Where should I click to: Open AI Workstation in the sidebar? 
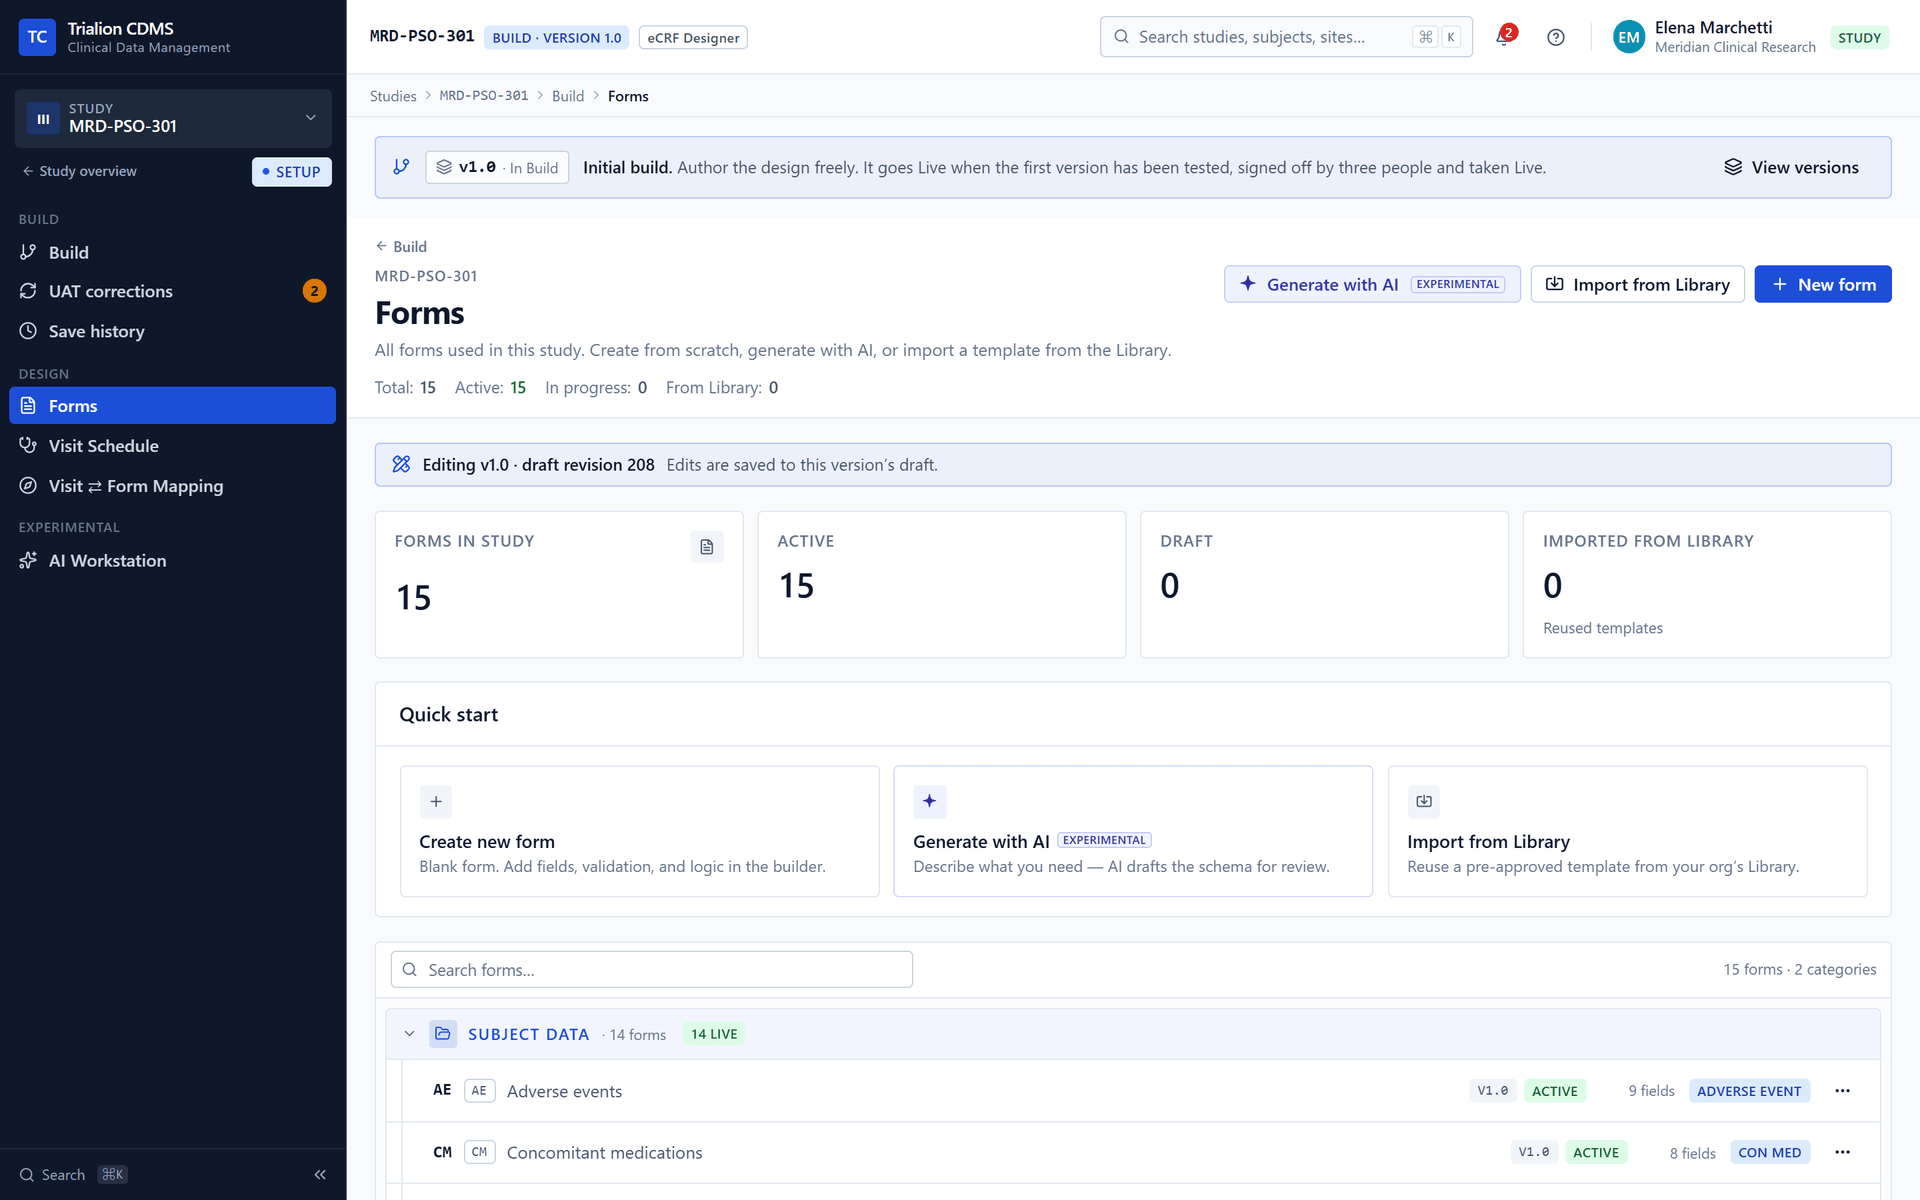pos(172,561)
